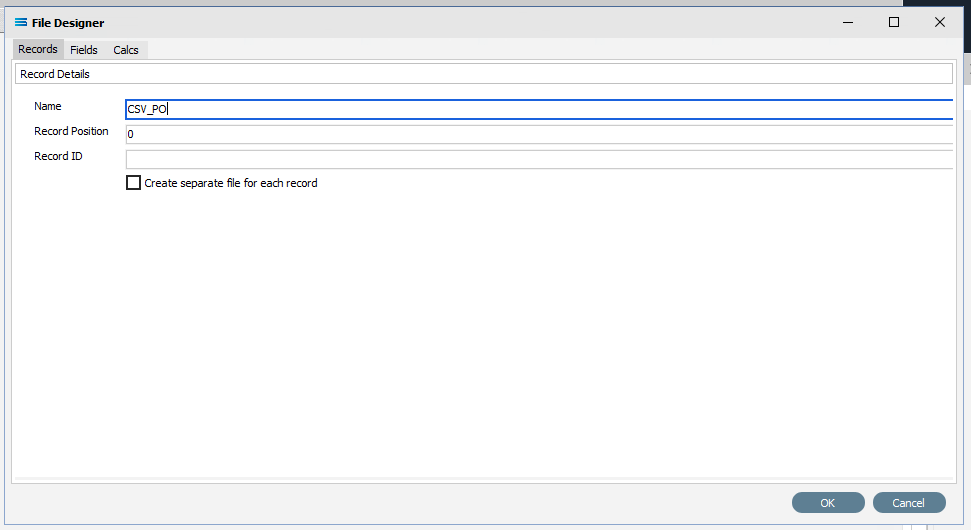Viewport: 971px width, 530px height.
Task: Focus the Name field containing CSV_PO
Action: pyautogui.click(x=539, y=109)
